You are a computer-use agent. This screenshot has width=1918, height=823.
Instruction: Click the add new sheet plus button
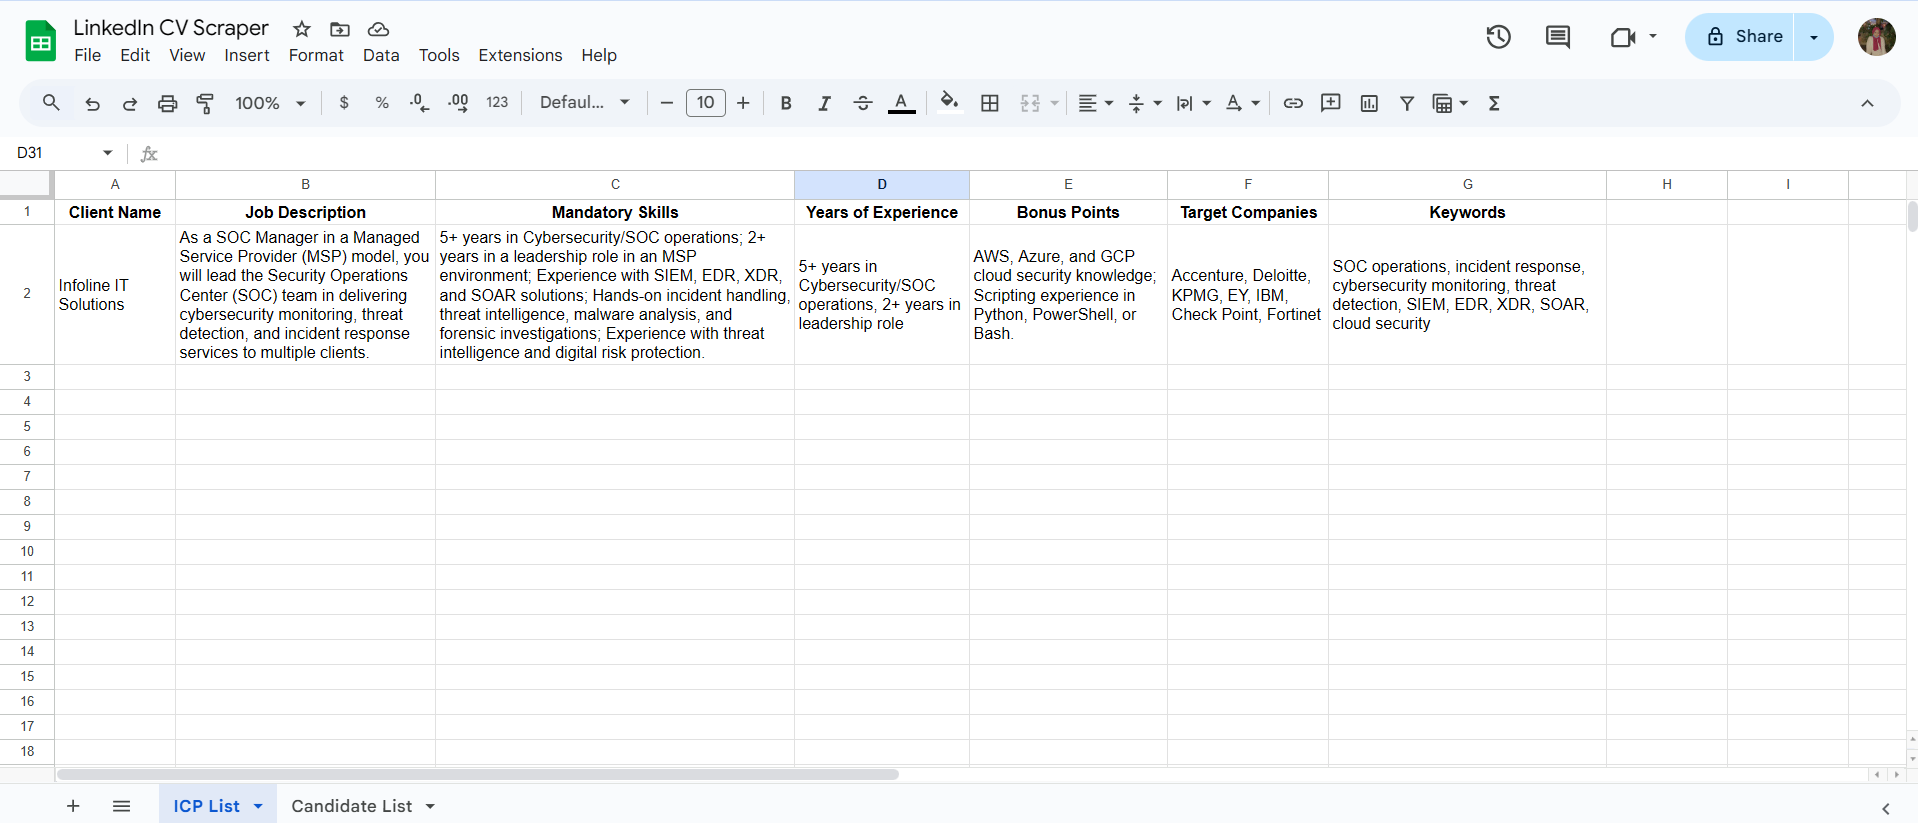tap(73, 806)
